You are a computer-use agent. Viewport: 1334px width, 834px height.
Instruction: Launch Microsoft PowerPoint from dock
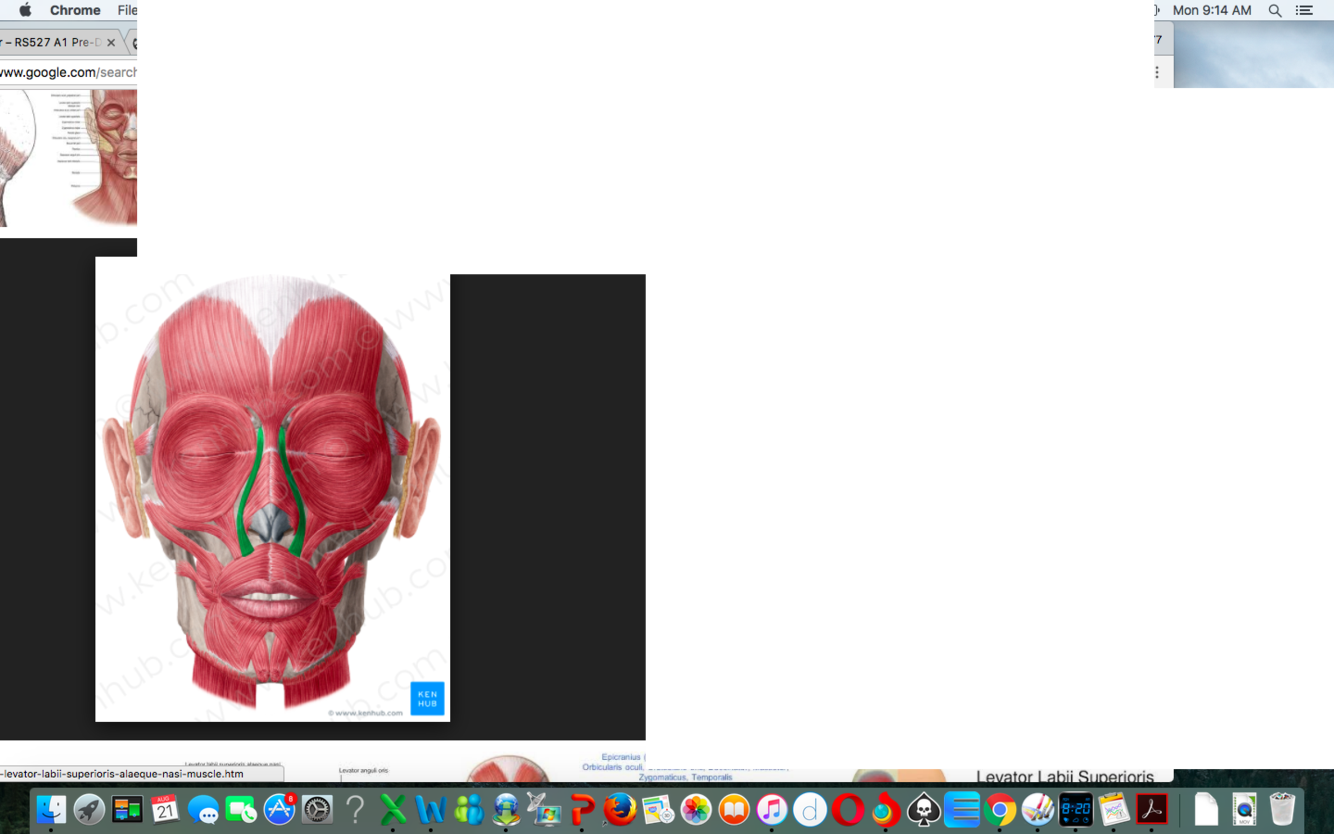(x=582, y=809)
